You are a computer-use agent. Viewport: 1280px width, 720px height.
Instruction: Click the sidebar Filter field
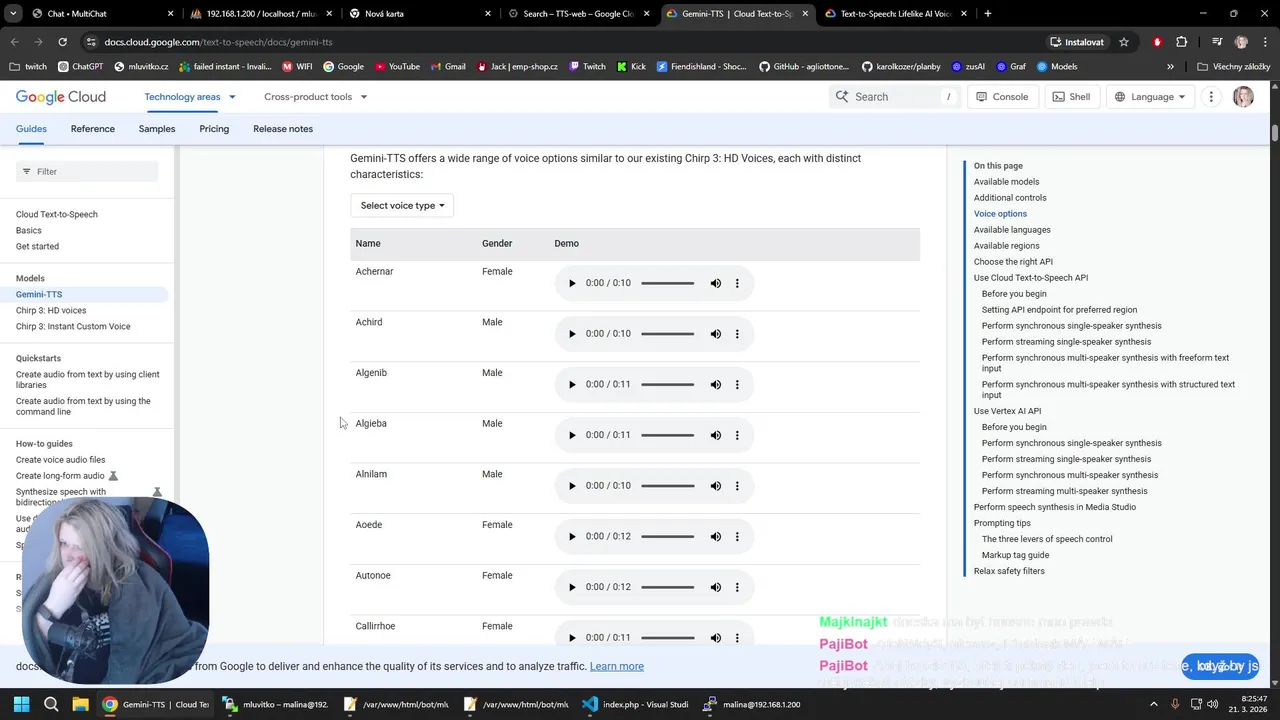click(x=87, y=172)
